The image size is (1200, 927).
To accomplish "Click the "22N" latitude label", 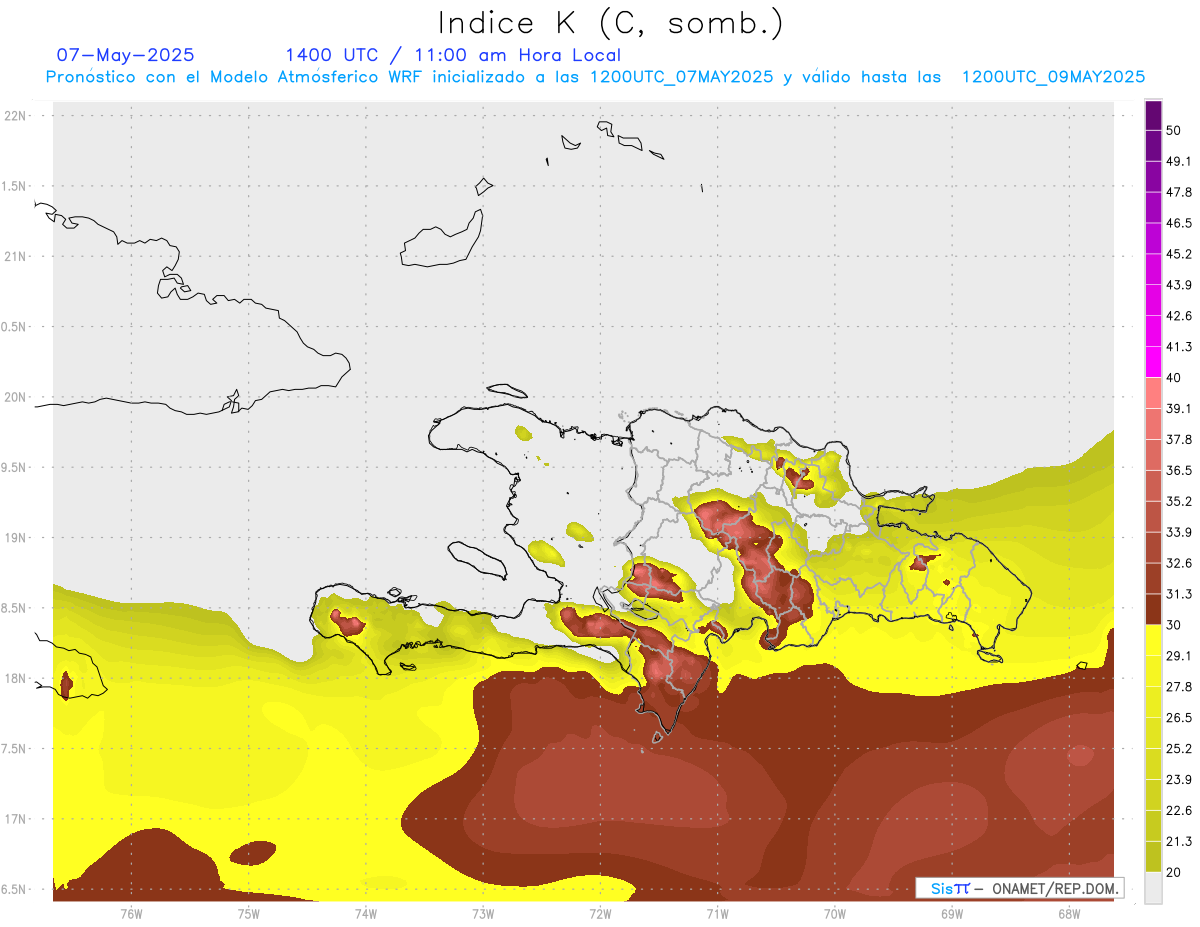I will (x=16, y=116).
